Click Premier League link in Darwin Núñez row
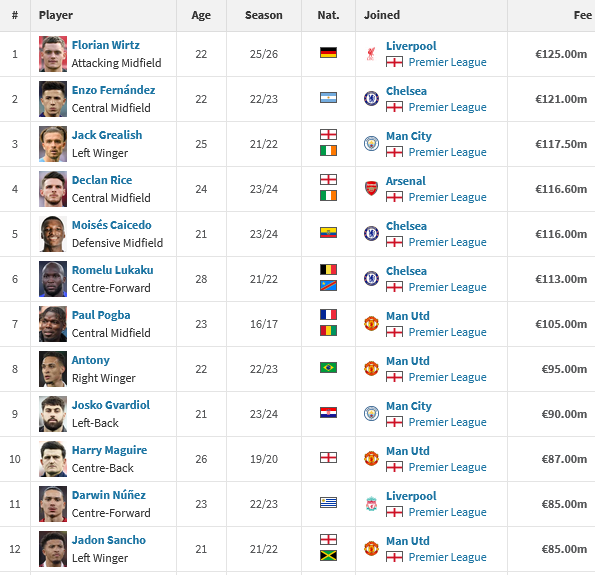This screenshot has height=575, width=595. click(447, 512)
